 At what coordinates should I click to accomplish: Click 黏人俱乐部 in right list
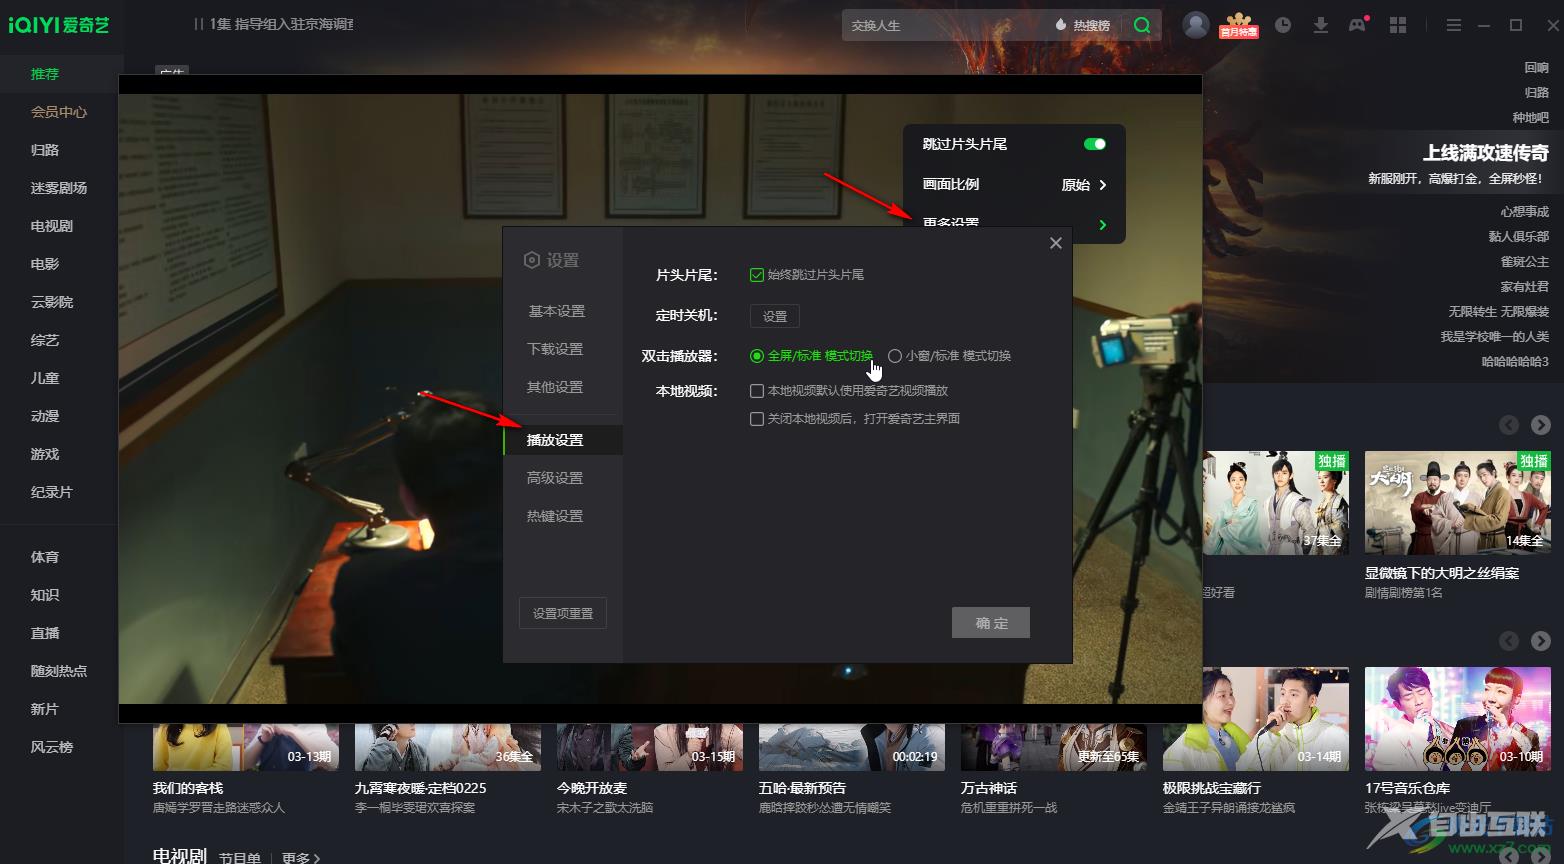point(1519,237)
